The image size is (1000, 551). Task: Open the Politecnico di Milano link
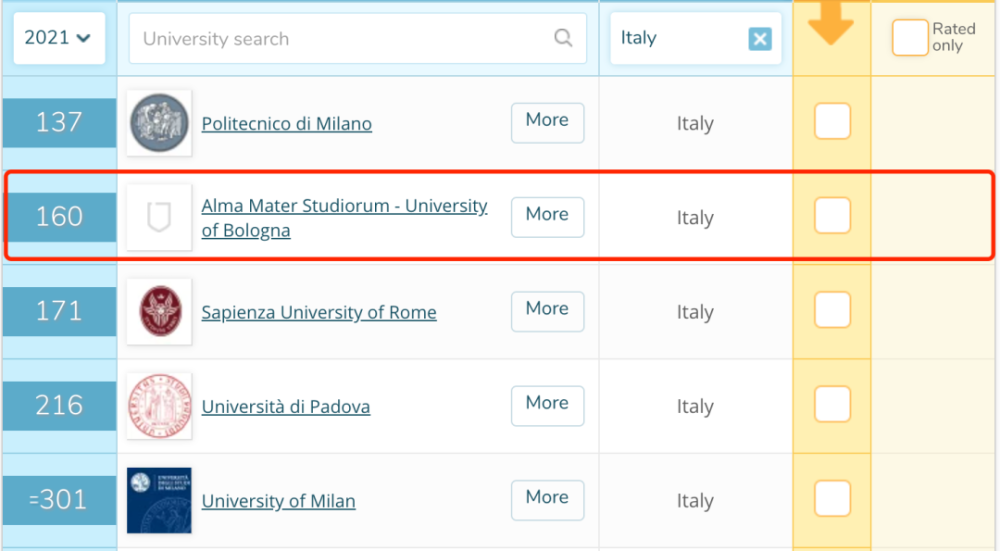click(x=286, y=123)
